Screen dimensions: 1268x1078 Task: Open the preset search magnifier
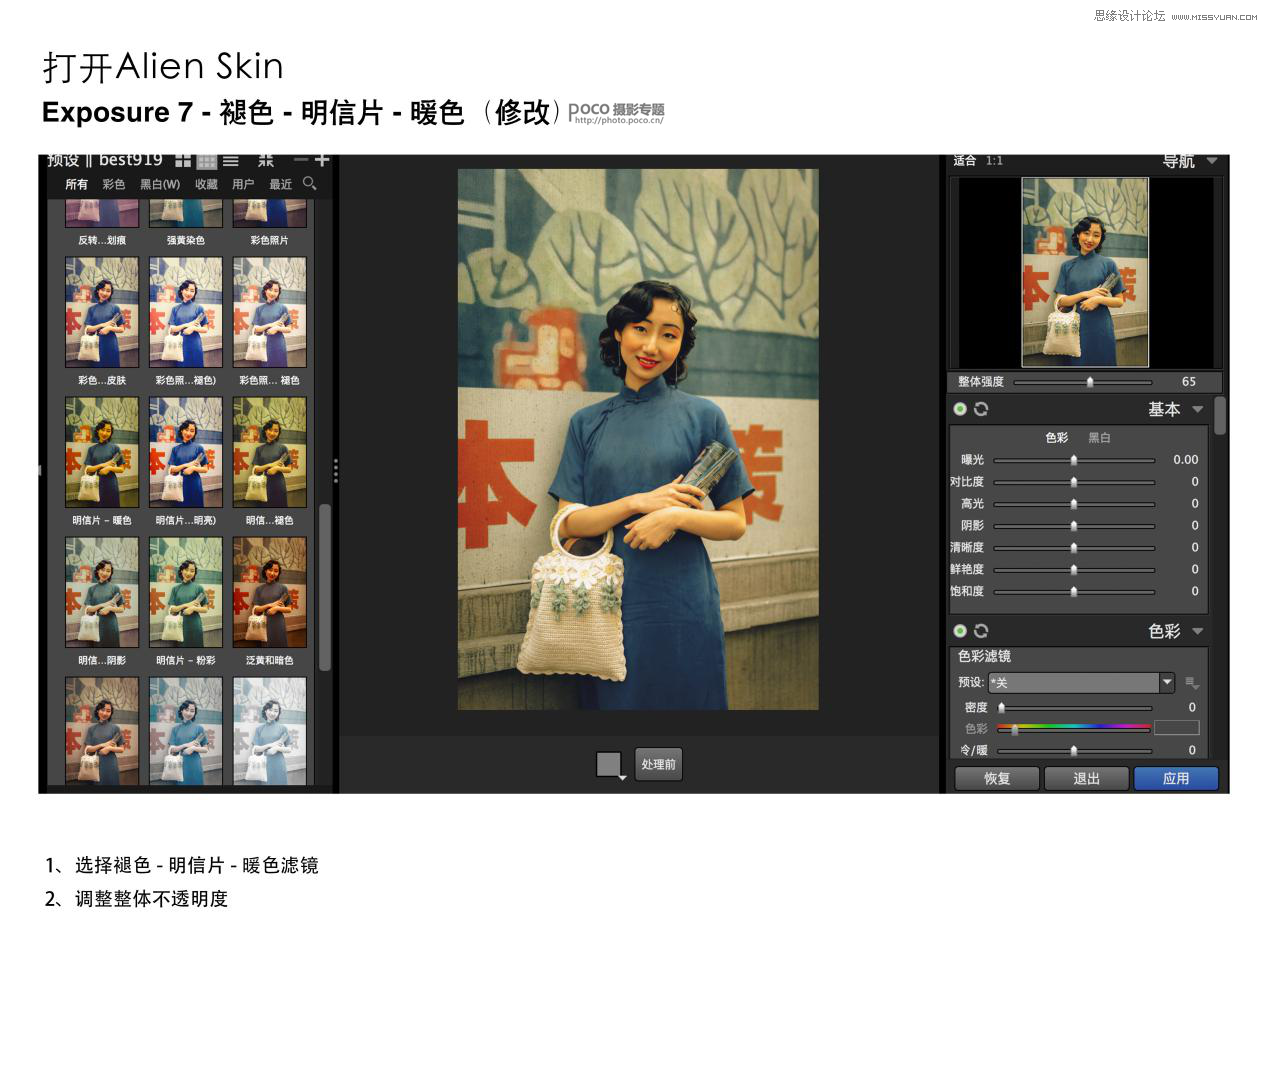pyautogui.click(x=309, y=183)
